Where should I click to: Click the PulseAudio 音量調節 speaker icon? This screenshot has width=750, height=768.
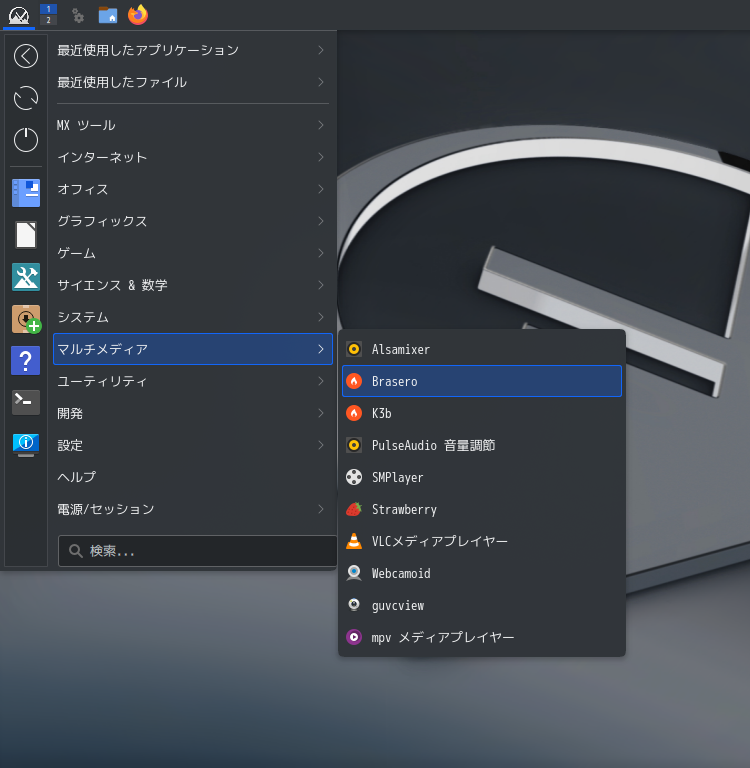354,445
